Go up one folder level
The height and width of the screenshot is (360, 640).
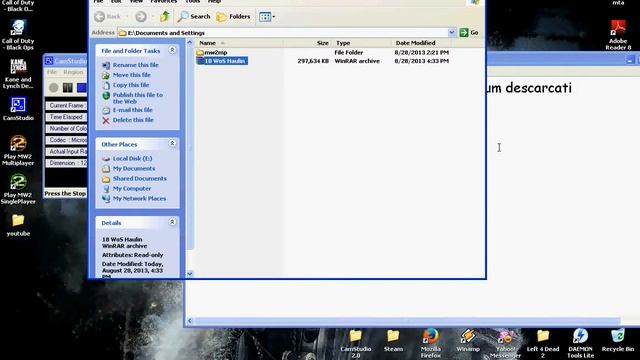[165, 16]
